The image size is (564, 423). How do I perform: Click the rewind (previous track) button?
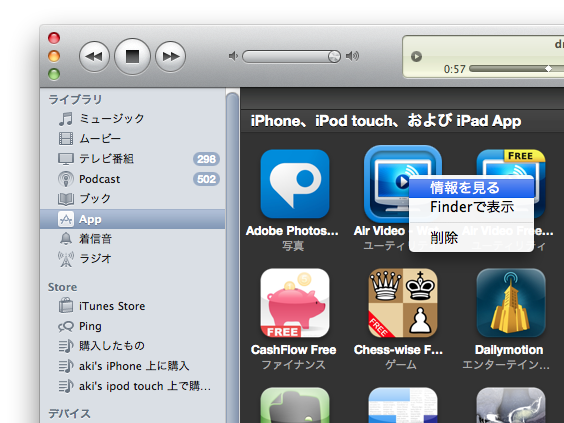94,56
